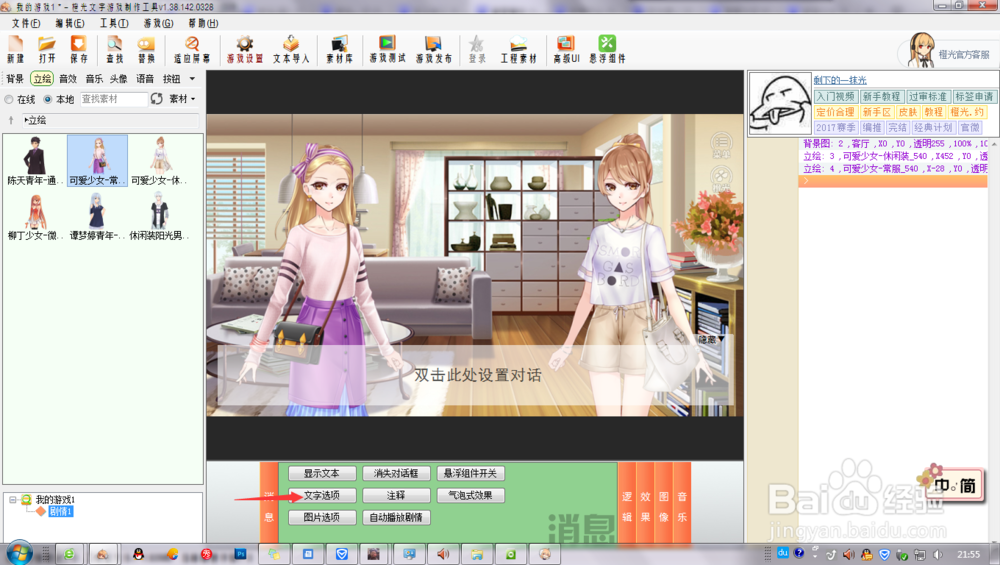Image resolution: width=1000 pixels, height=565 pixels.
Task: Open the 帮助(H) menu
Action: pos(203,23)
